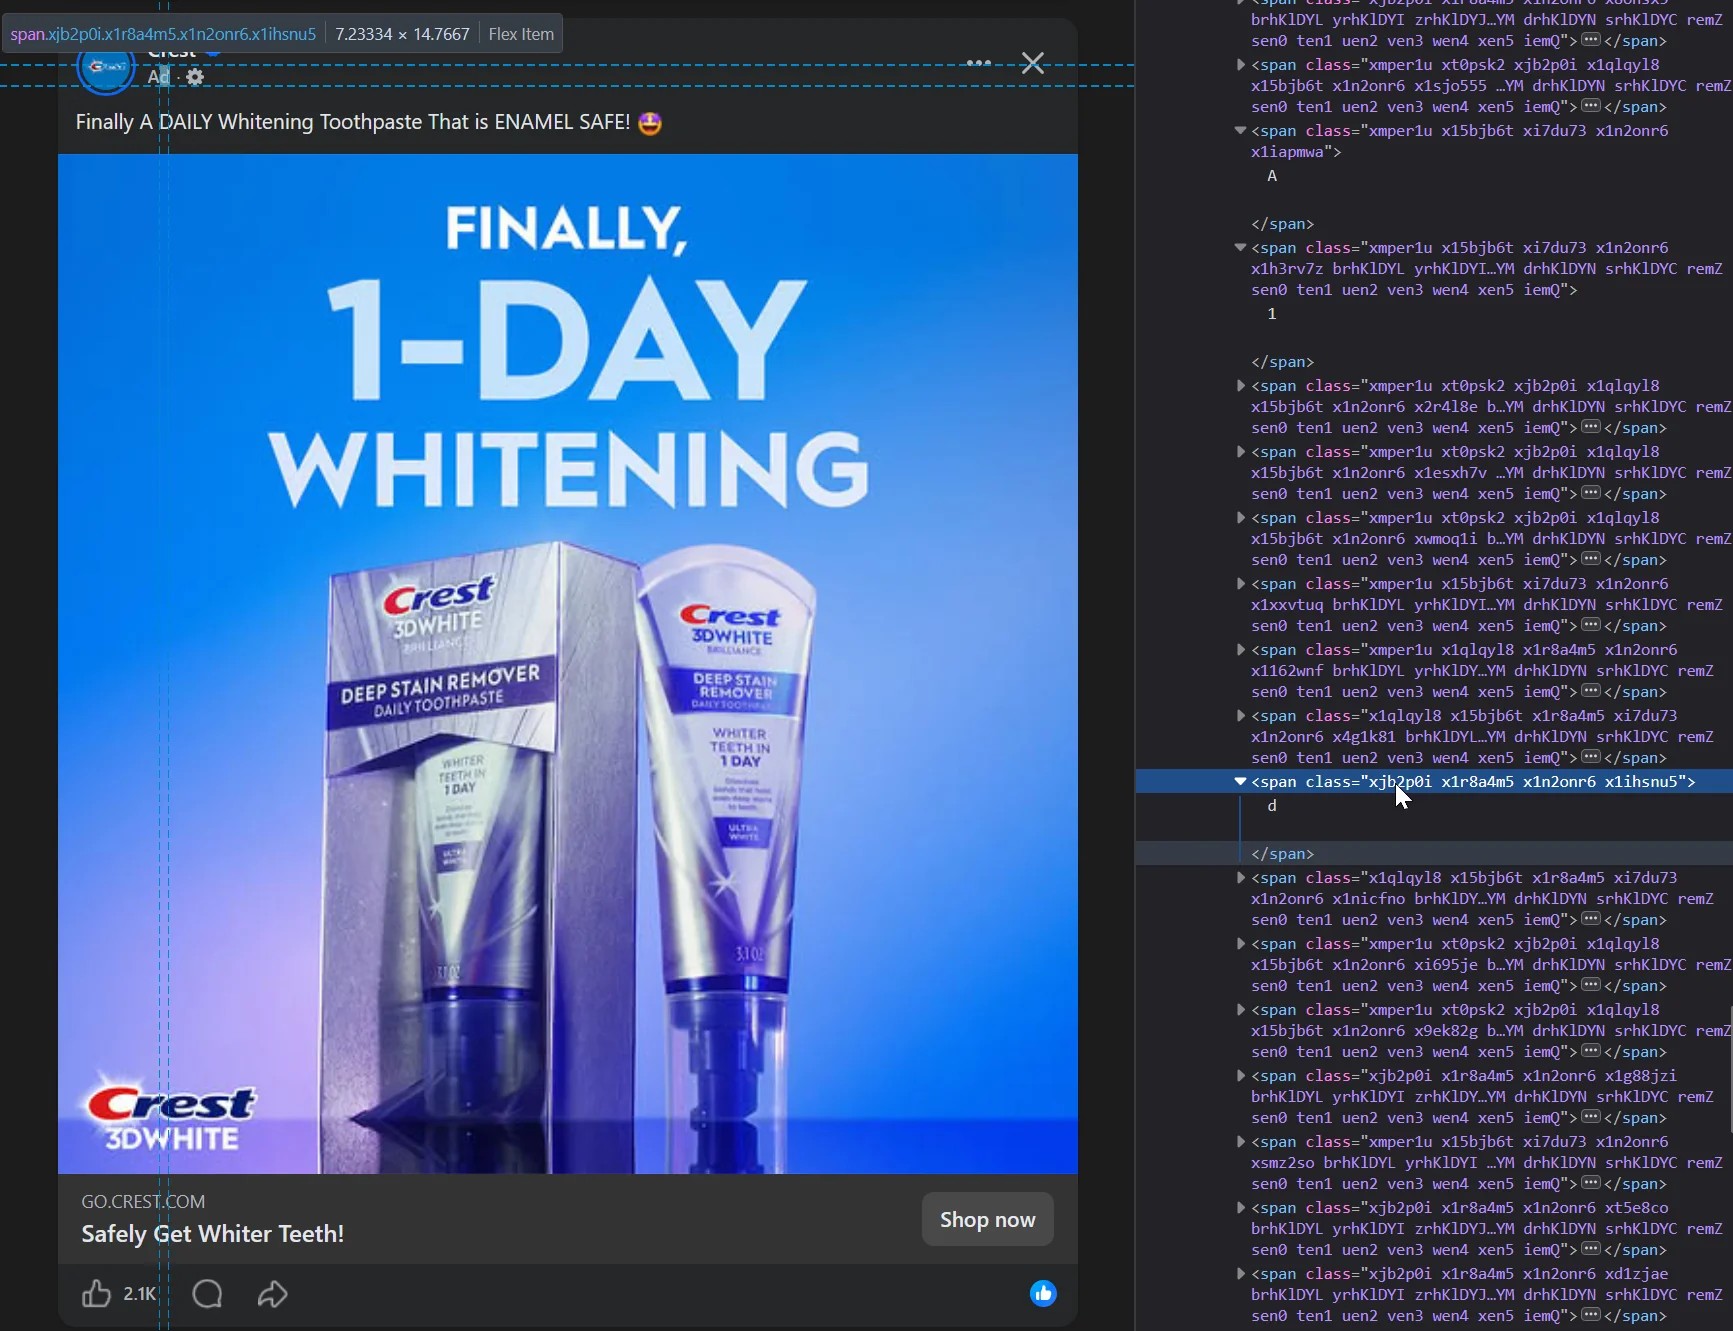Select the closing span tag below 'd'
1733x1331 pixels.
[x=1283, y=854]
